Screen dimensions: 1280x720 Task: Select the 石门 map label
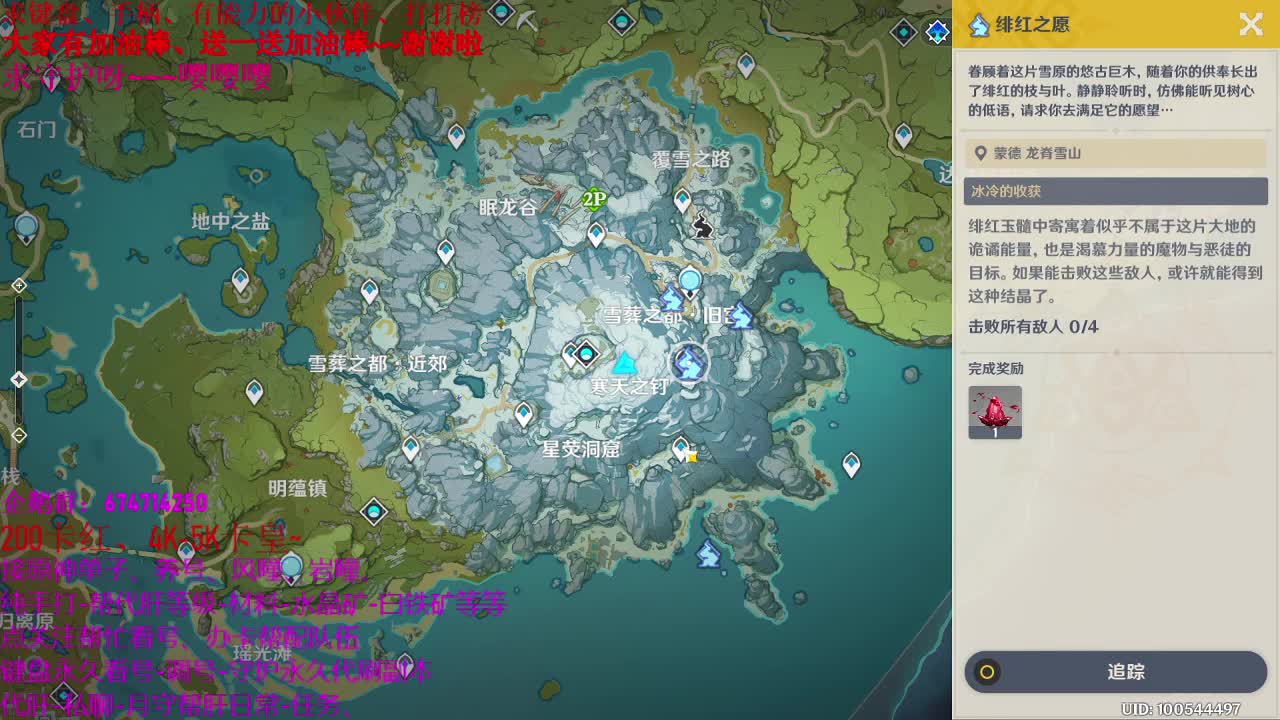38,129
